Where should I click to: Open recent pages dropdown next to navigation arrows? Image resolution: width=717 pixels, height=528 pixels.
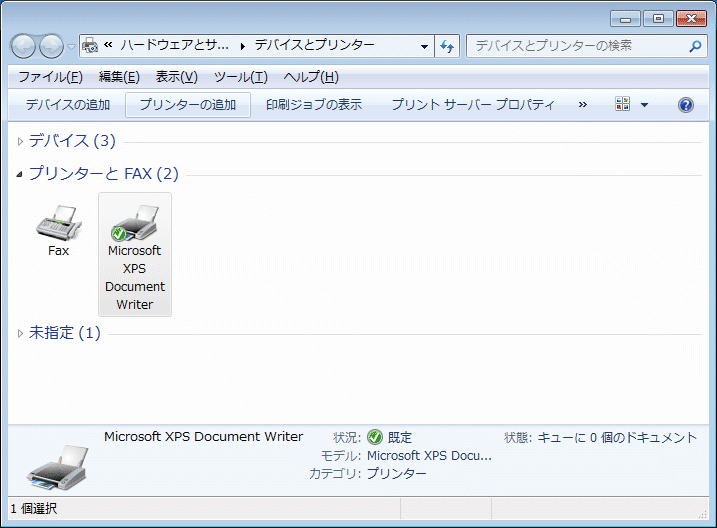[71, 47]
